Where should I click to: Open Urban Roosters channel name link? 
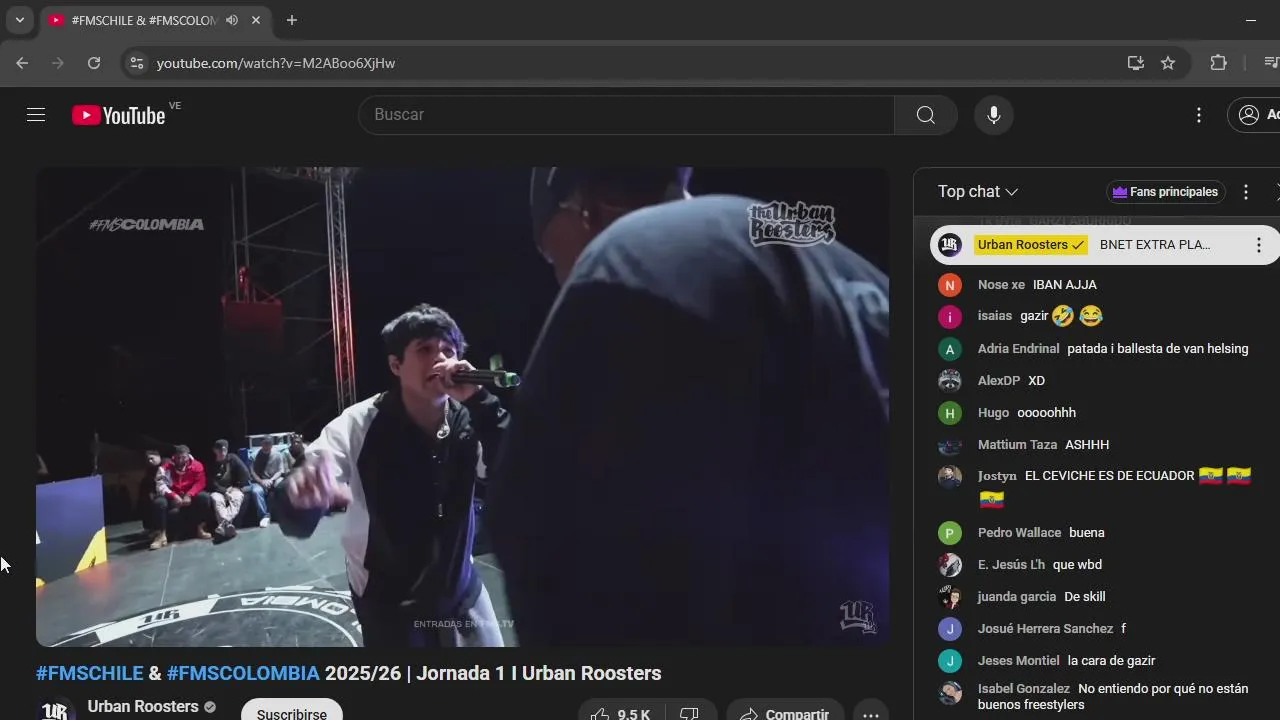pos(143,706)
